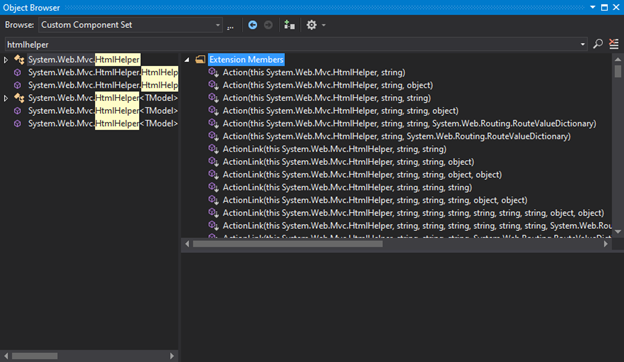Open the gear settings dropdown arrow
Screen dimensions: 624x362
click(324, 25)
